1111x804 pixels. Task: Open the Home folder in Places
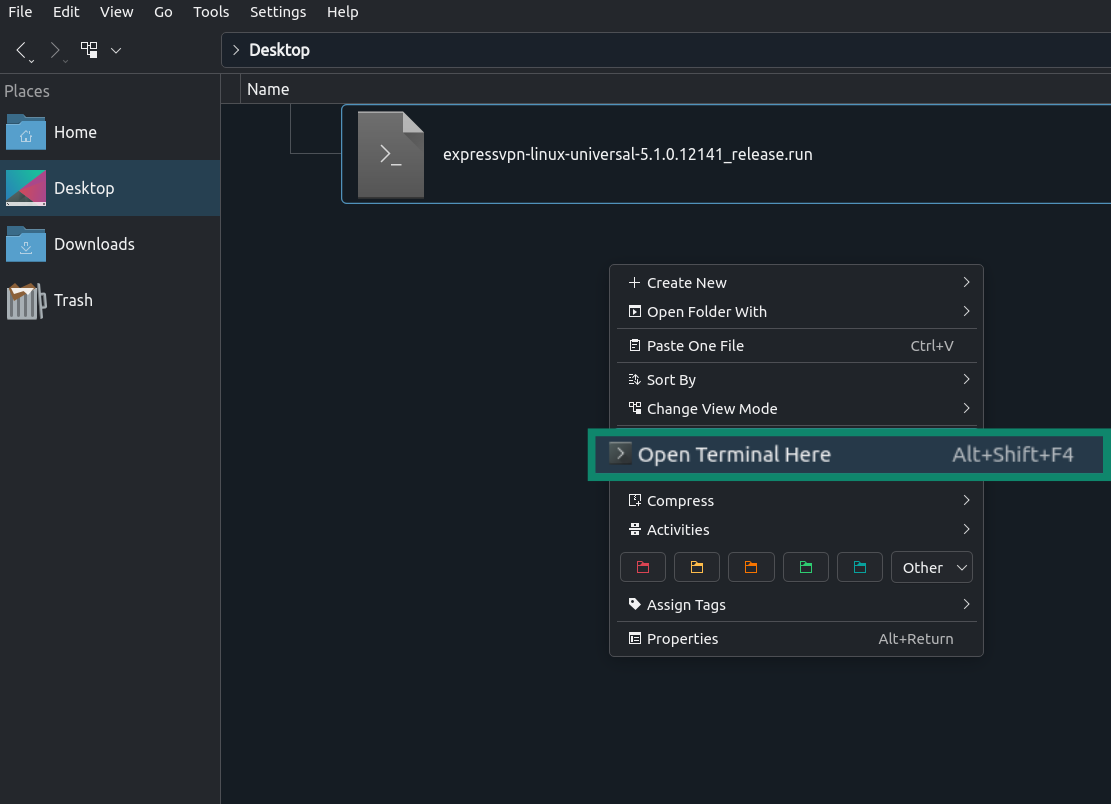75,132
